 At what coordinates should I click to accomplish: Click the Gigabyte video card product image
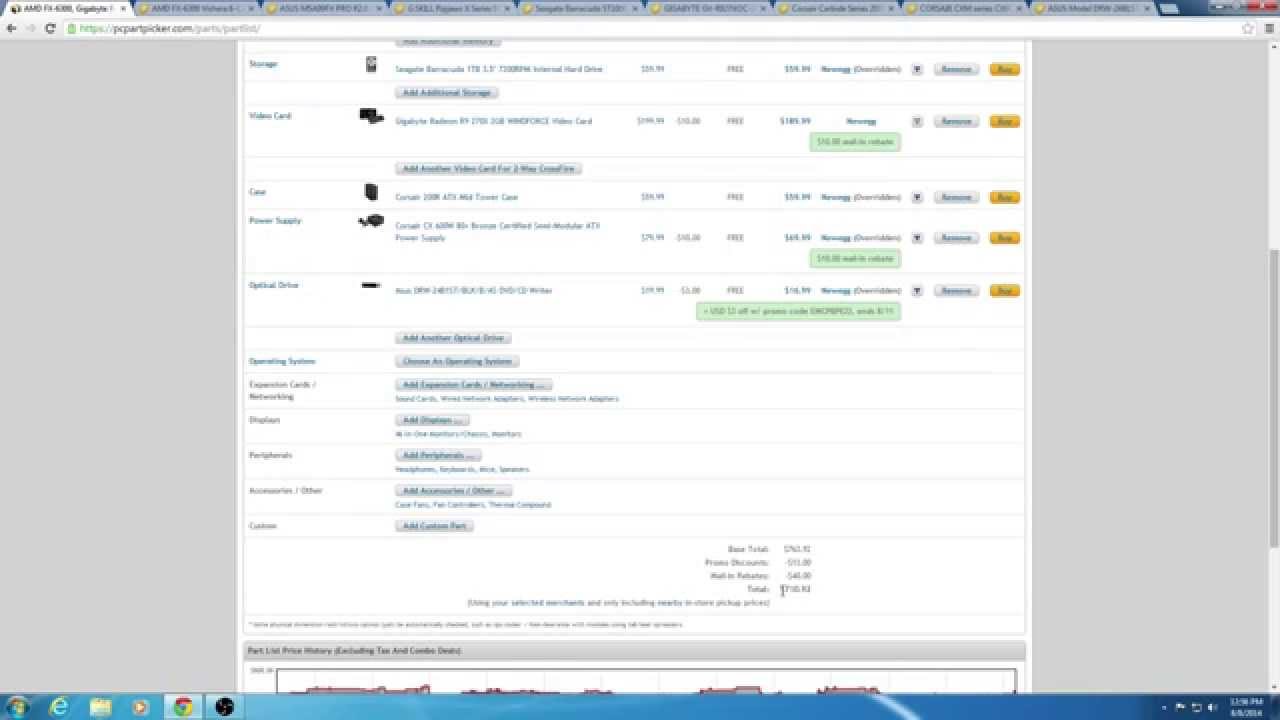pos(371,117)
